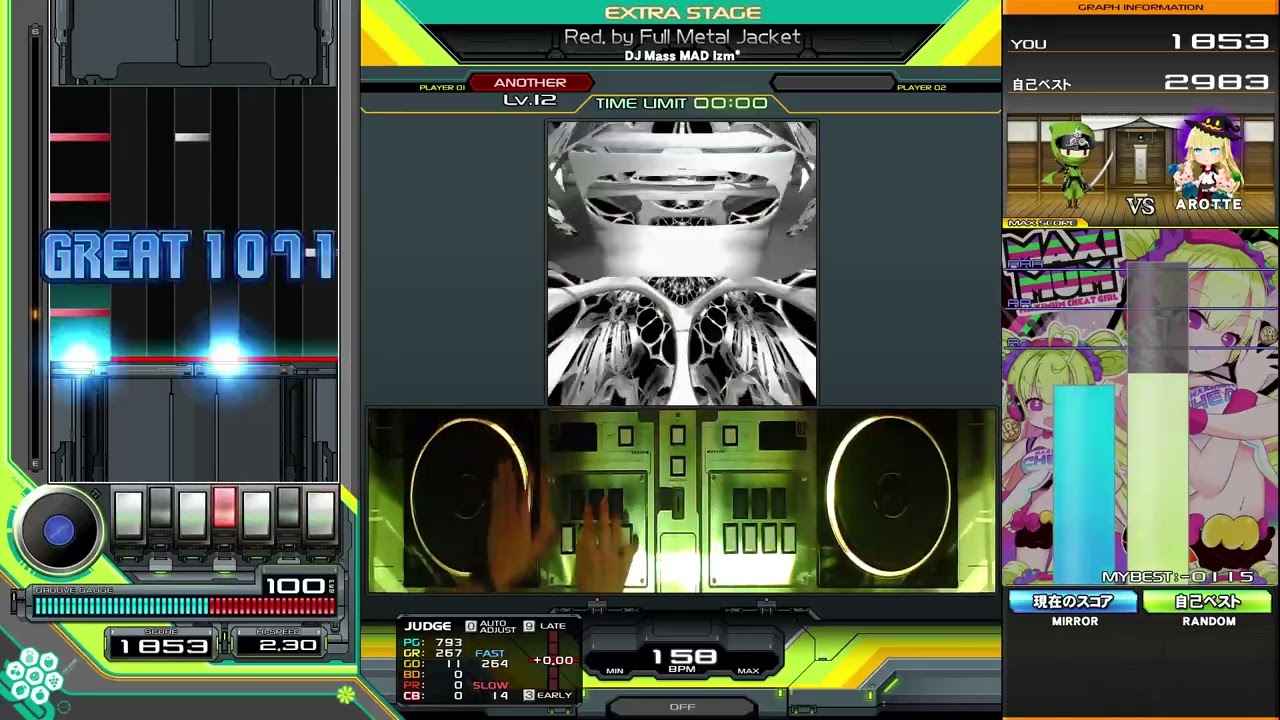Click the GRAPH INFORMATION header
Screen dimensions: 1280x720
pyautogui.click(x=1141, y=7)
